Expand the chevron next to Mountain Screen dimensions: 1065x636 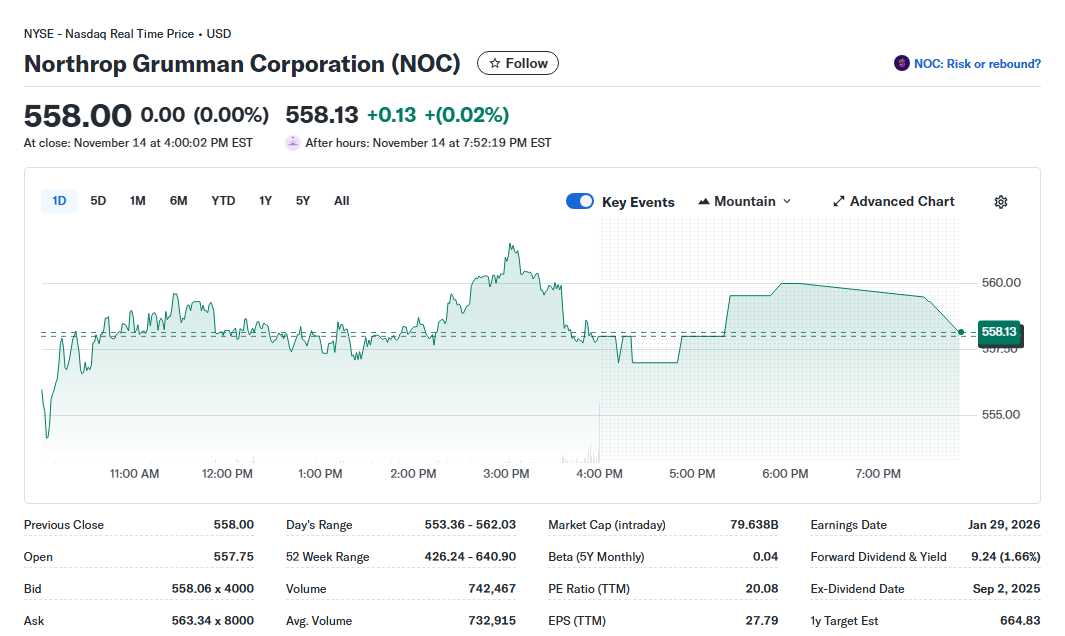point(785,201)
